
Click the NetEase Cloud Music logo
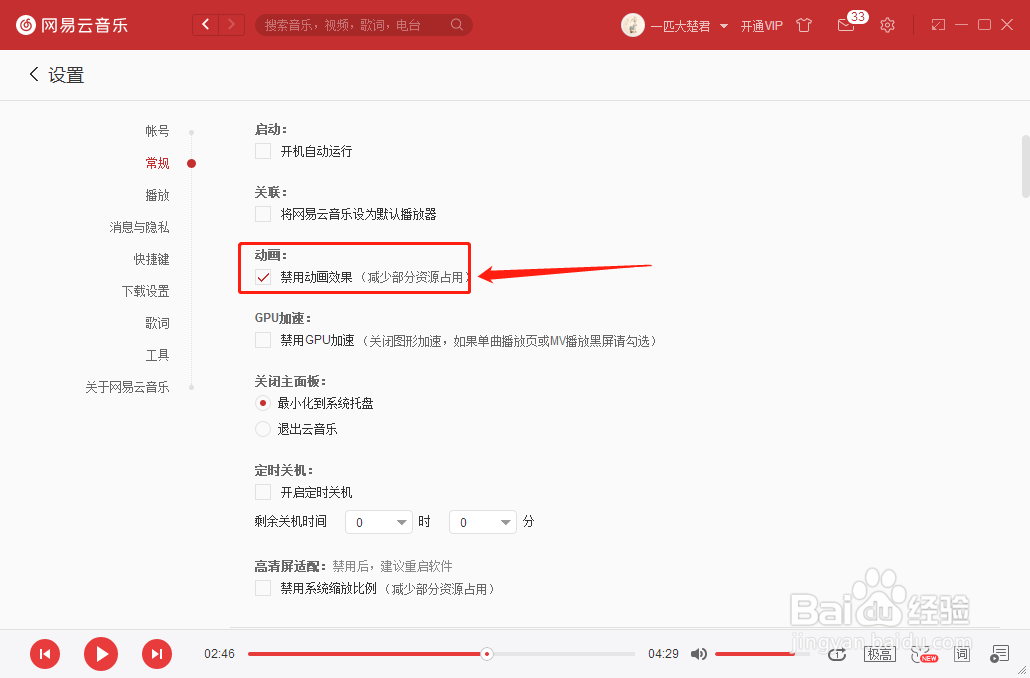(72, 25)
